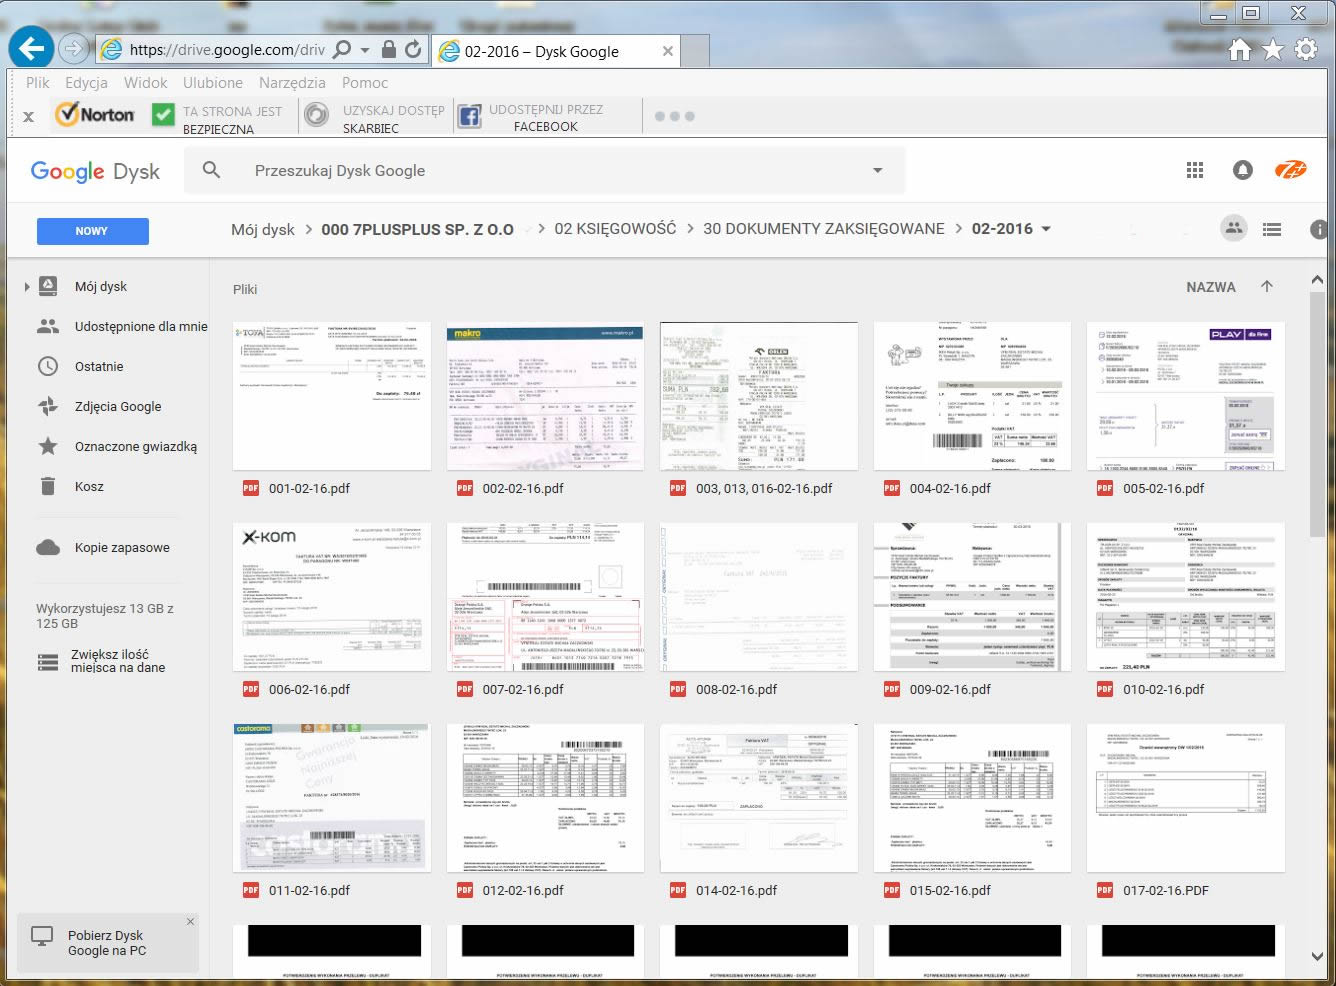Refresh the page with the reload icon
Screen dimensions: 1336x986
[x=413, y=49]
